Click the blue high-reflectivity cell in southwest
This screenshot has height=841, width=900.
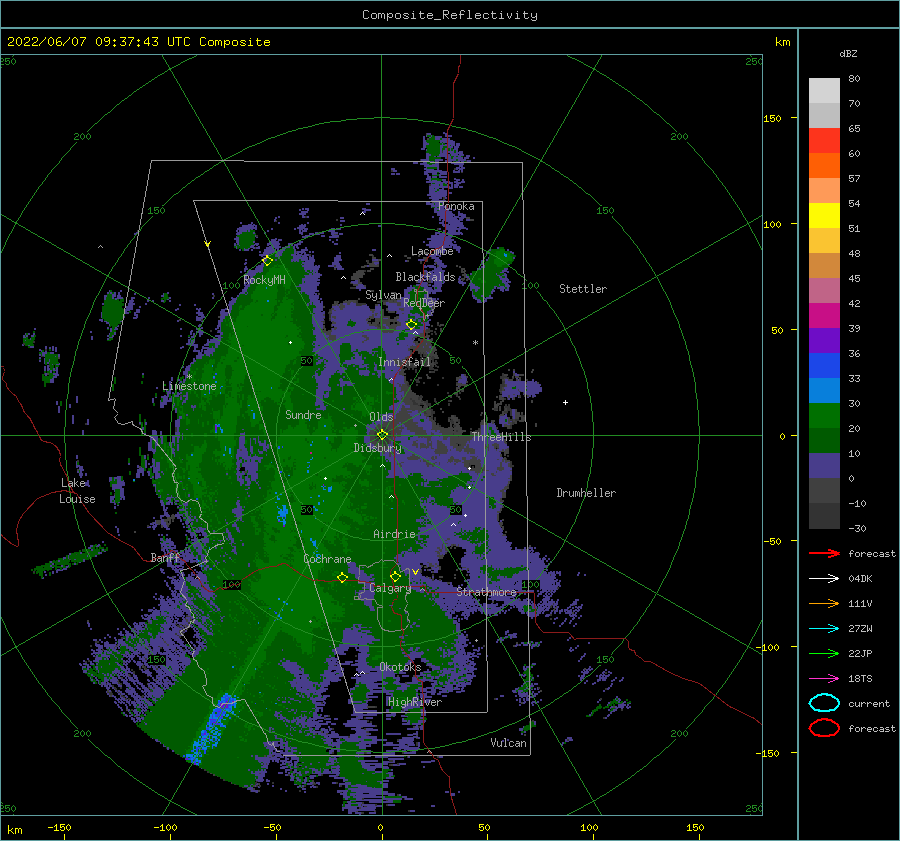coord(210,730)
